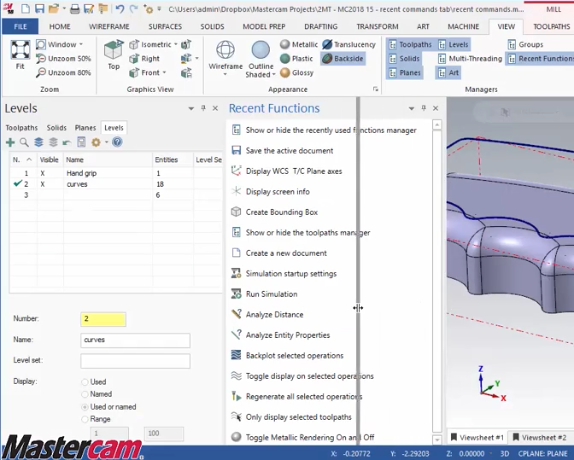Image resolution: width=574 pixels, height=460 pixels.
Task: Click Backplot selected operations entry
Action: click(294, 356)
